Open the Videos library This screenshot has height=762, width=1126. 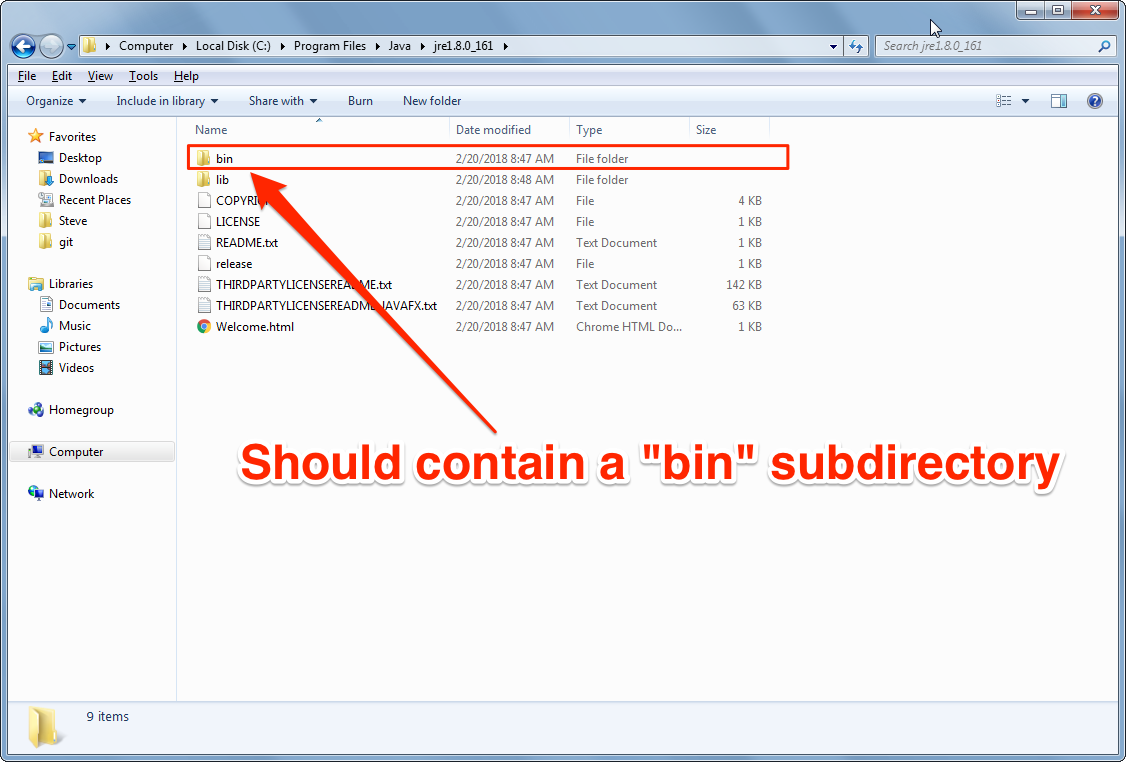76,368
